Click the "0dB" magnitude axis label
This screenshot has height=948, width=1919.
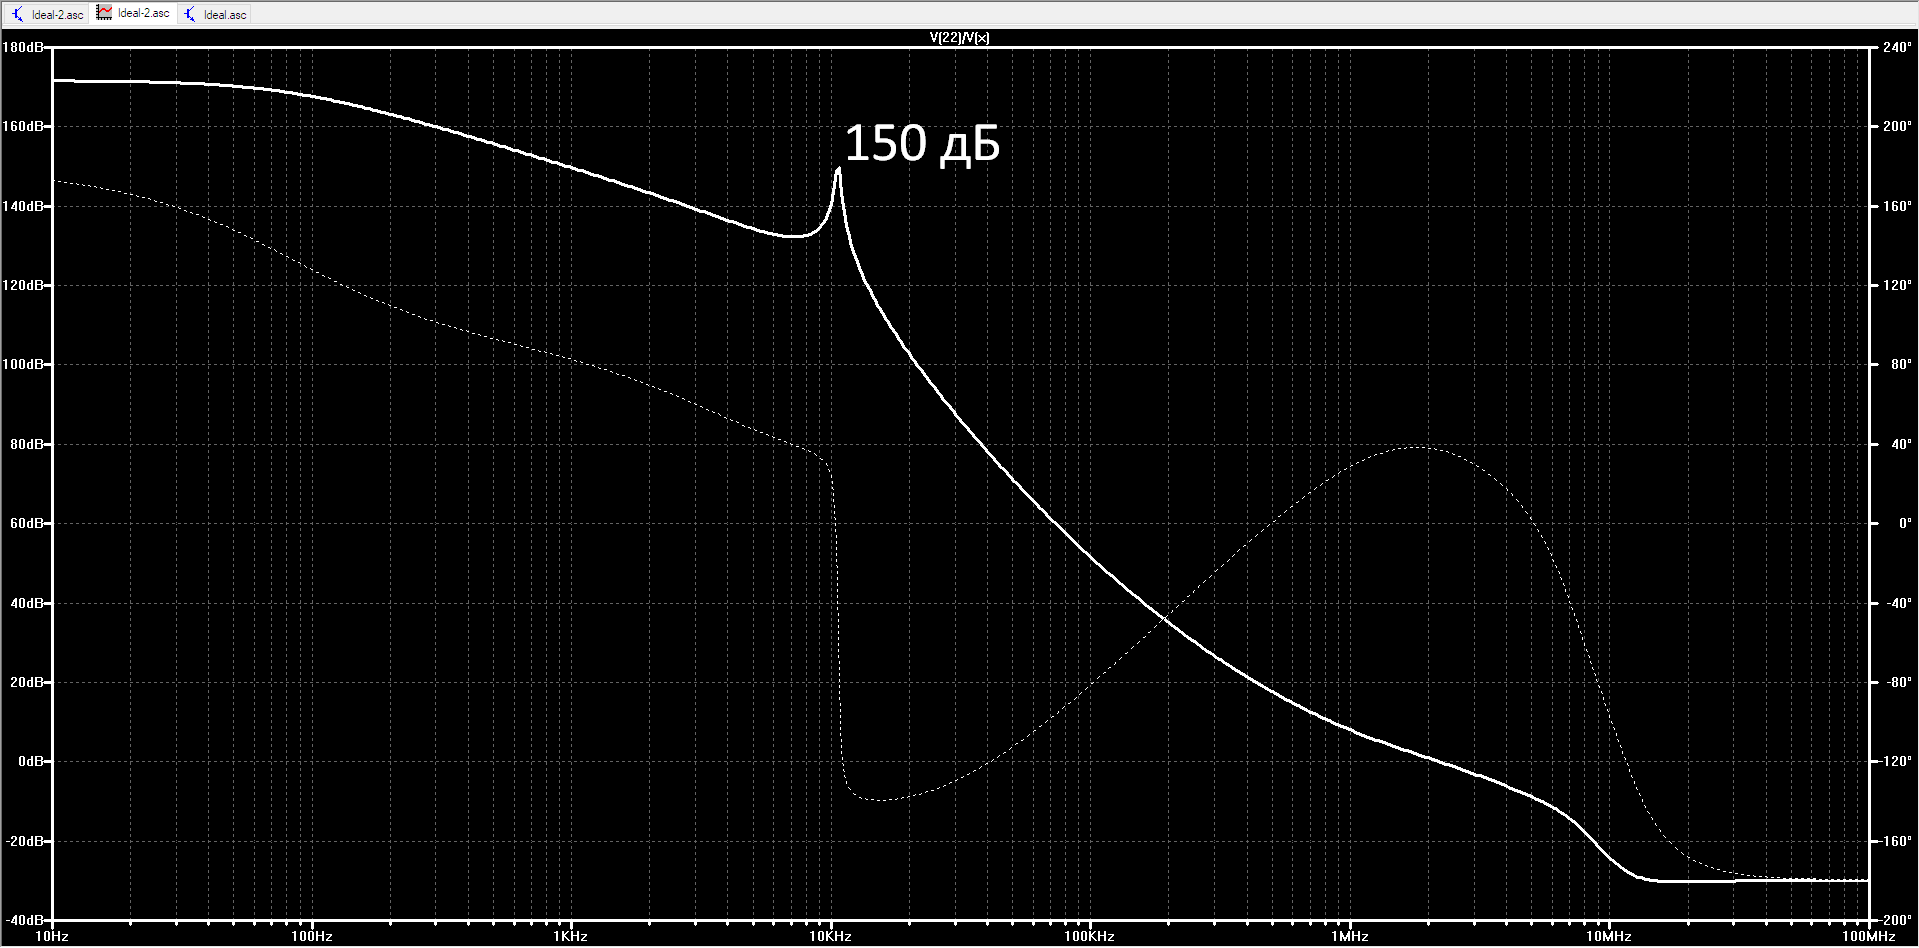pos(30,761)
